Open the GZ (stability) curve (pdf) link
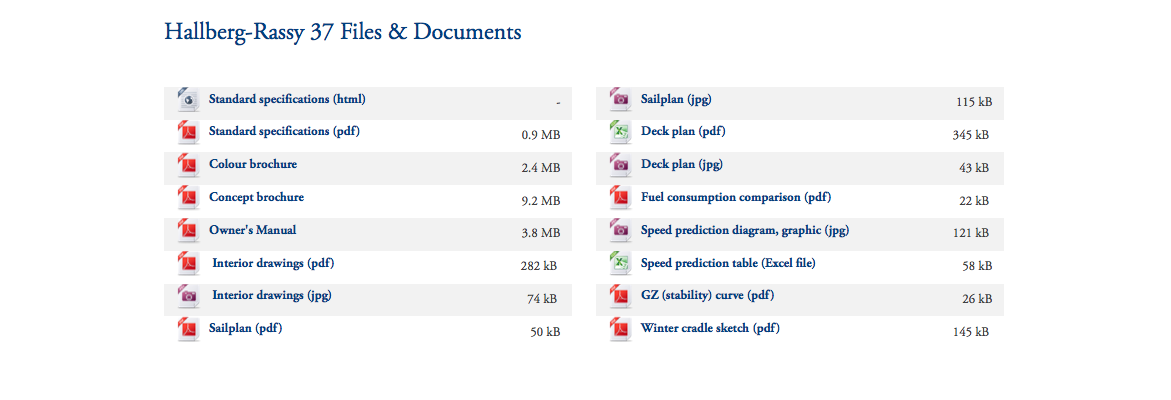Image resolution: width=1171 pixels, height=400 pixels. click(708, 296)
